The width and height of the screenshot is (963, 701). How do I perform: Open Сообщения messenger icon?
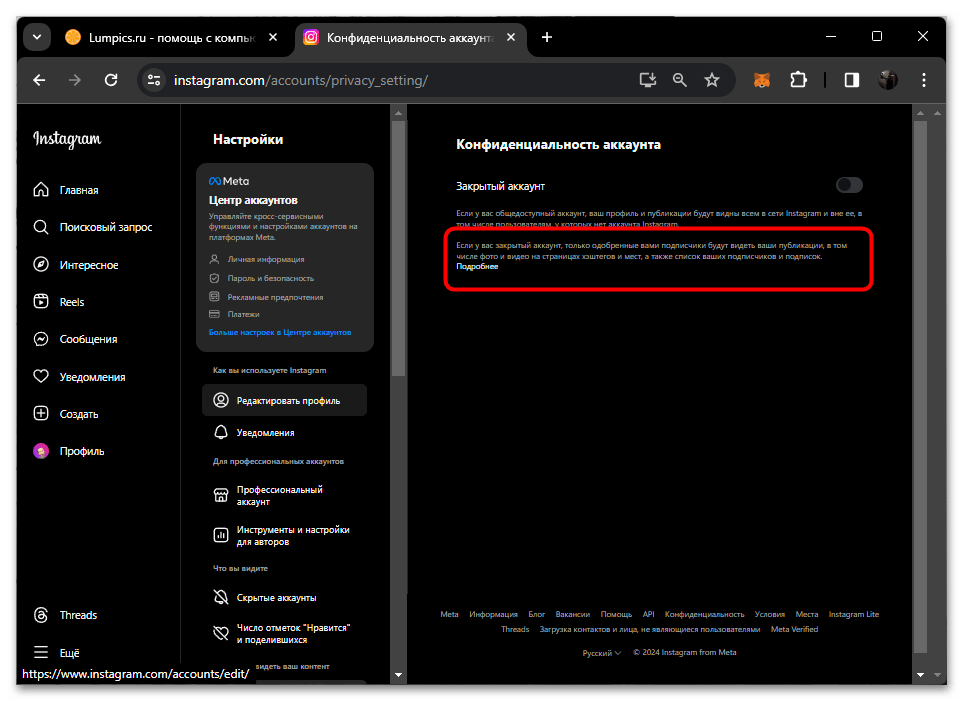click(41, 339)
